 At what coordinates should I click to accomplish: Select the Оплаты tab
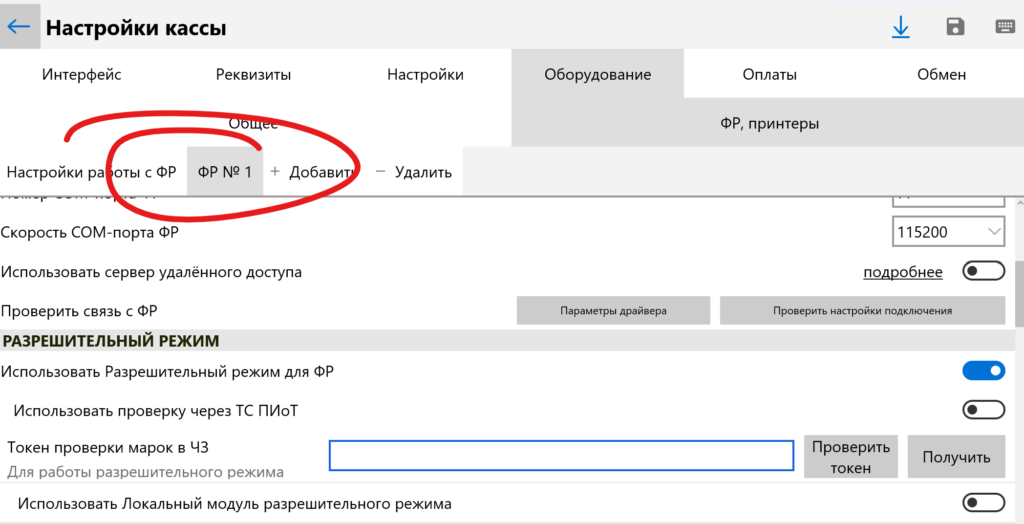tap(769, 74)
